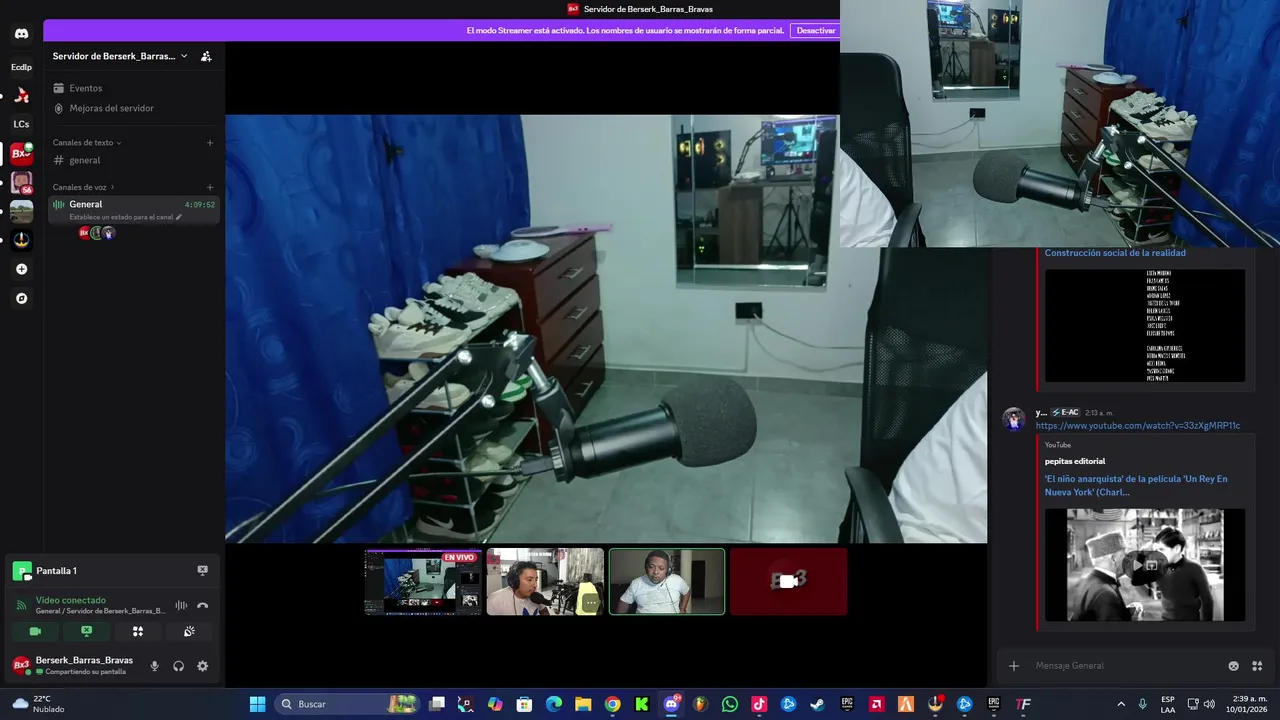Open the discover servers compass icon

[21, 298]
